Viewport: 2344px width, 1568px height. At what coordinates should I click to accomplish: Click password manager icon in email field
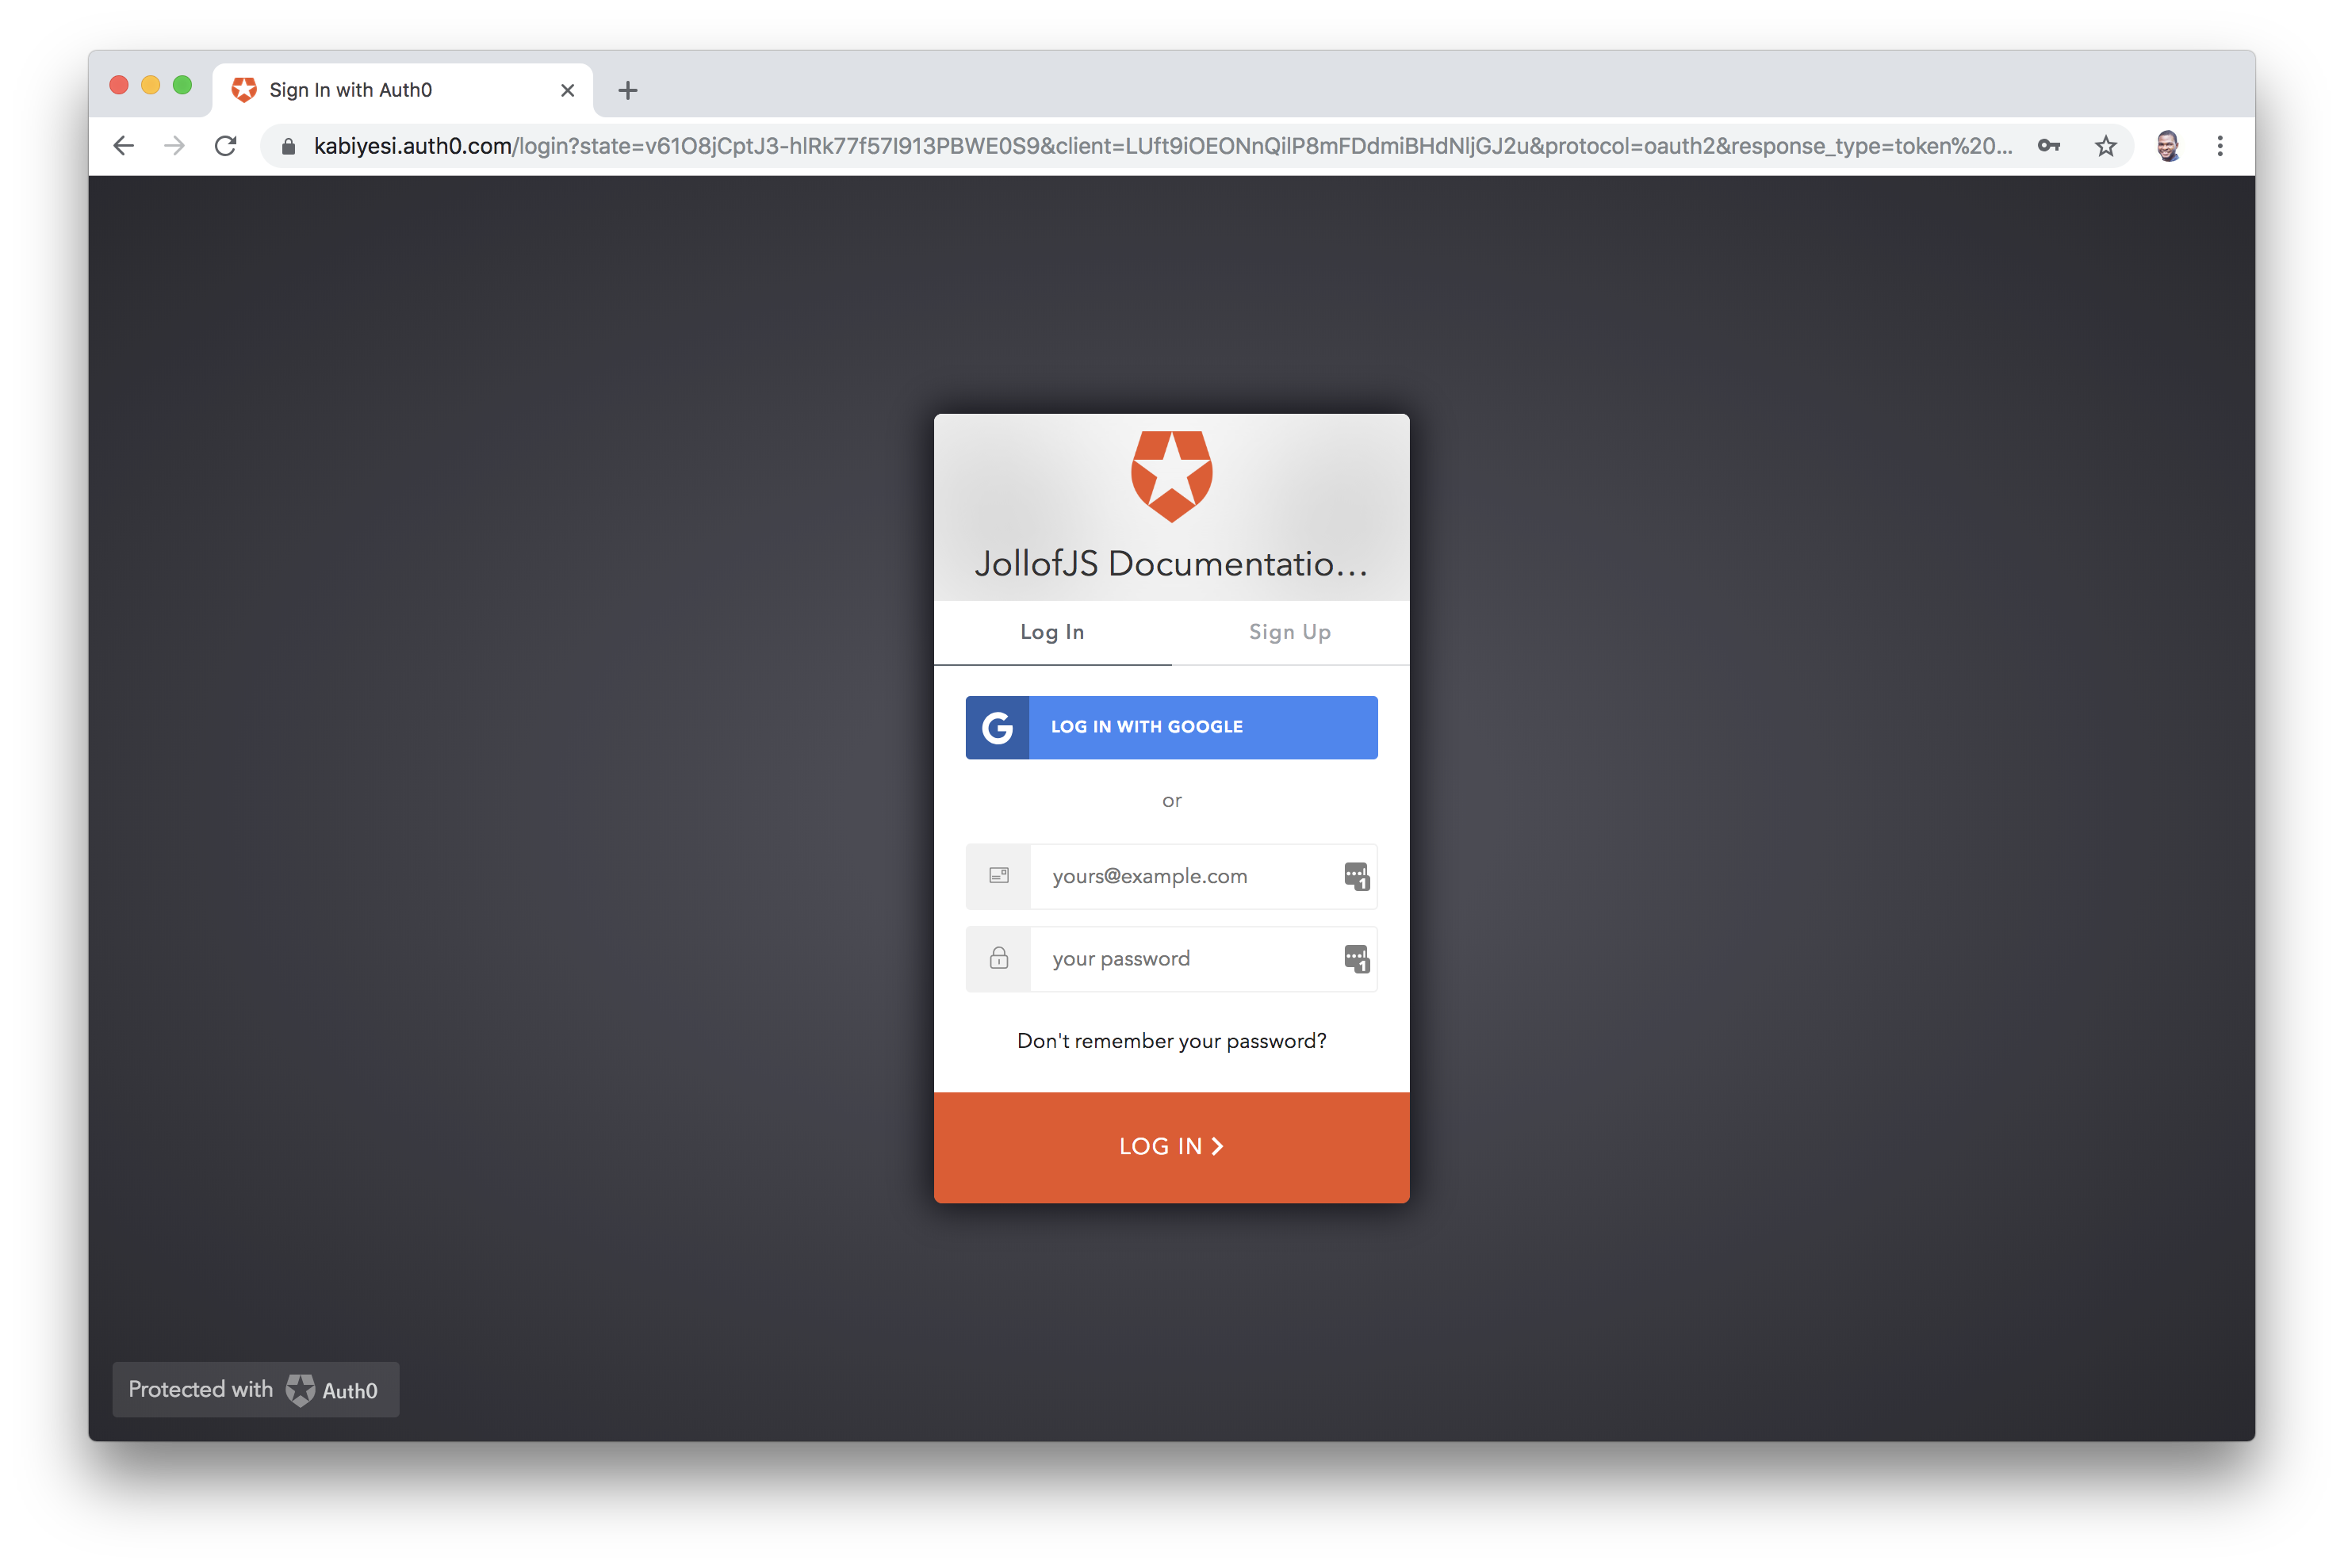(x=1356, y=877)
